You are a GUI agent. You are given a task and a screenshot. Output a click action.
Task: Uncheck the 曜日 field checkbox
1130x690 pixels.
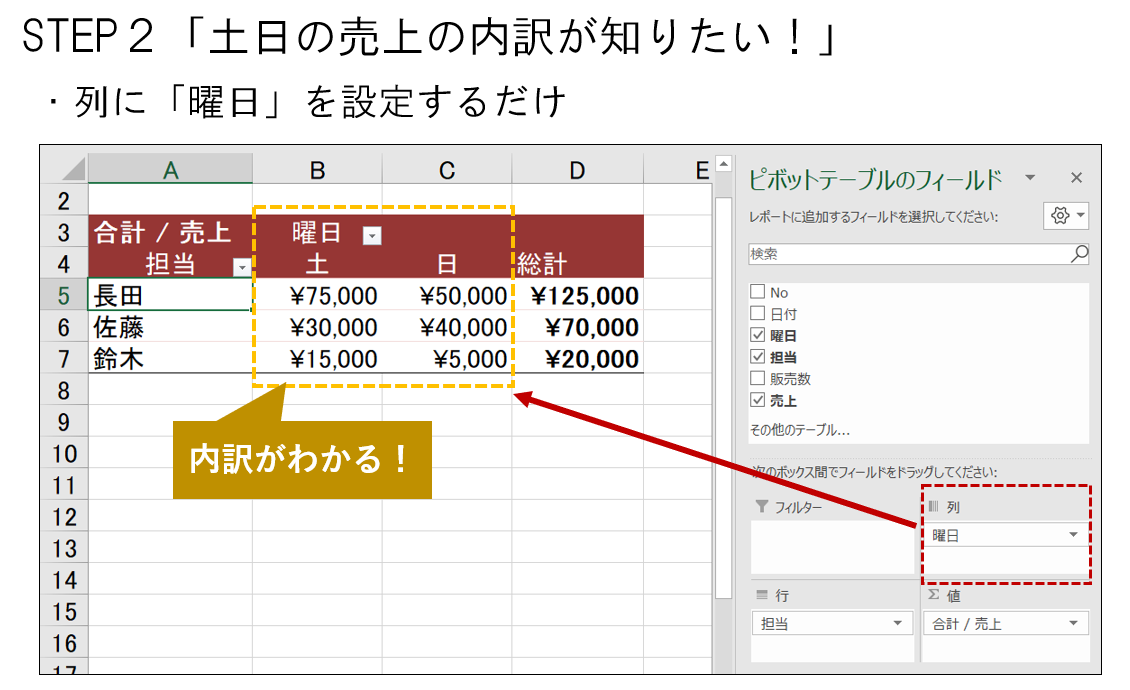[757, 335]
